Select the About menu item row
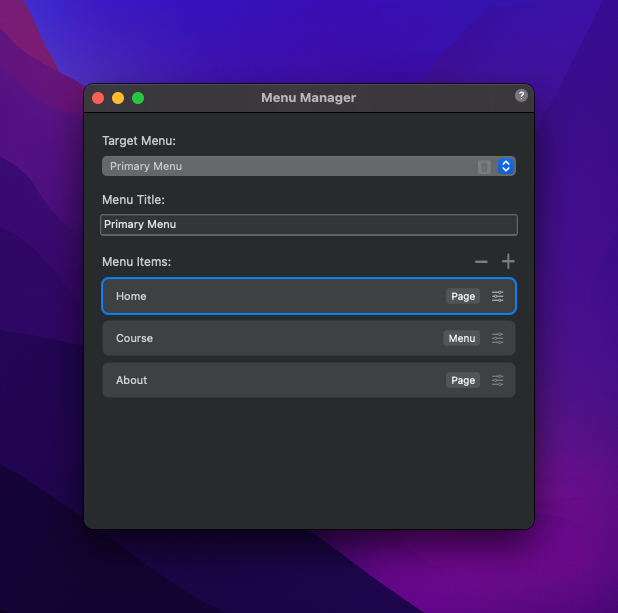This screenshot has width=618, height=613. 270,381
